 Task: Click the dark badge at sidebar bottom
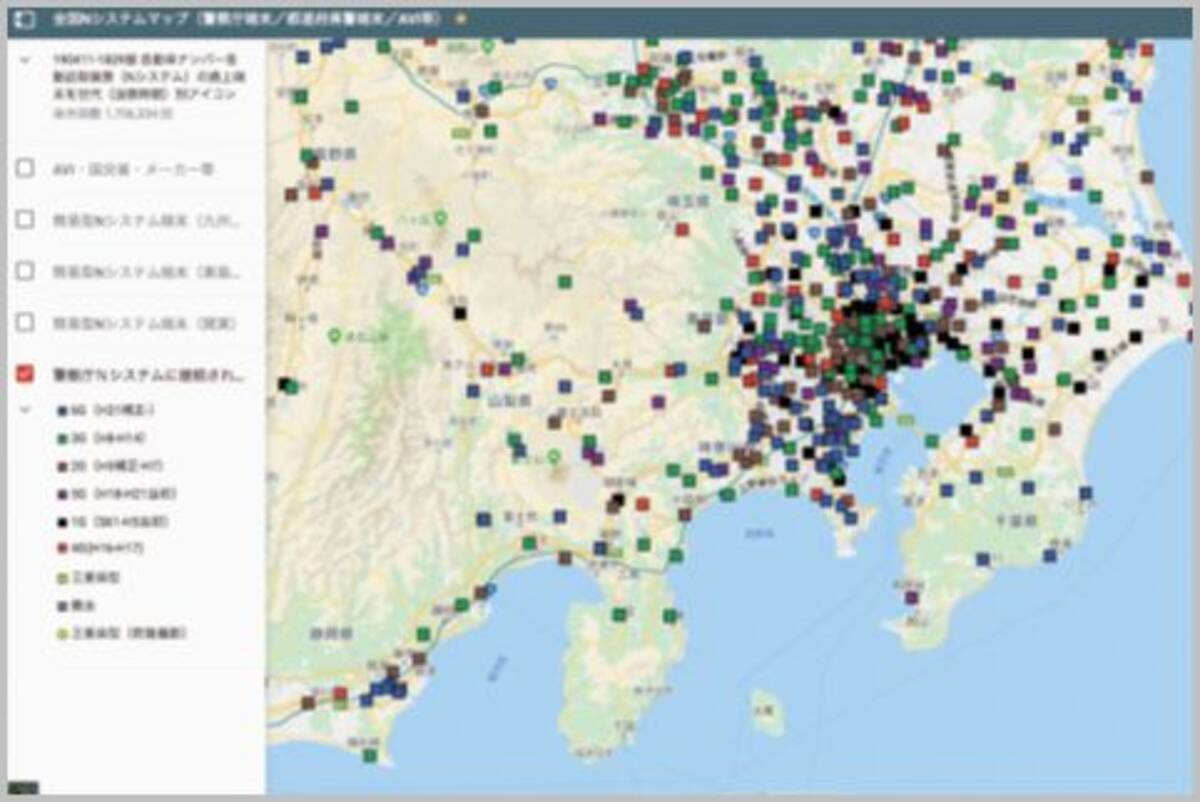(x=23, y=788)
